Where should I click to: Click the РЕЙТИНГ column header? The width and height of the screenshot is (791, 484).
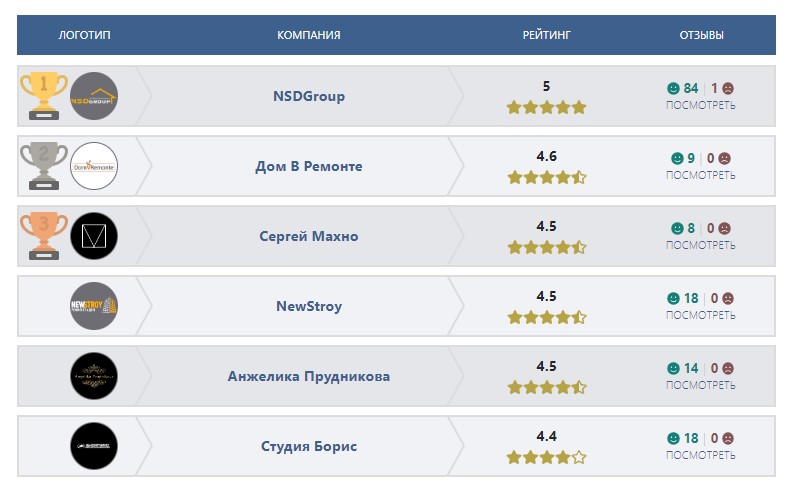(x=546, y=35)
